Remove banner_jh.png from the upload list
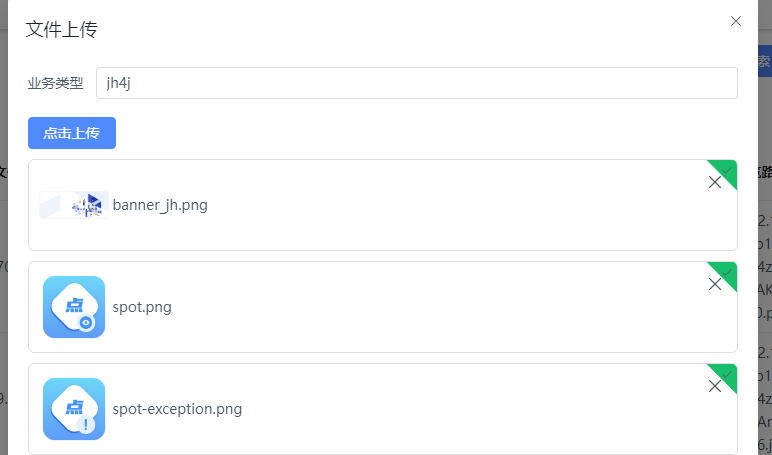The height and width of the screenshot is (455, 772). coord(714,182)
